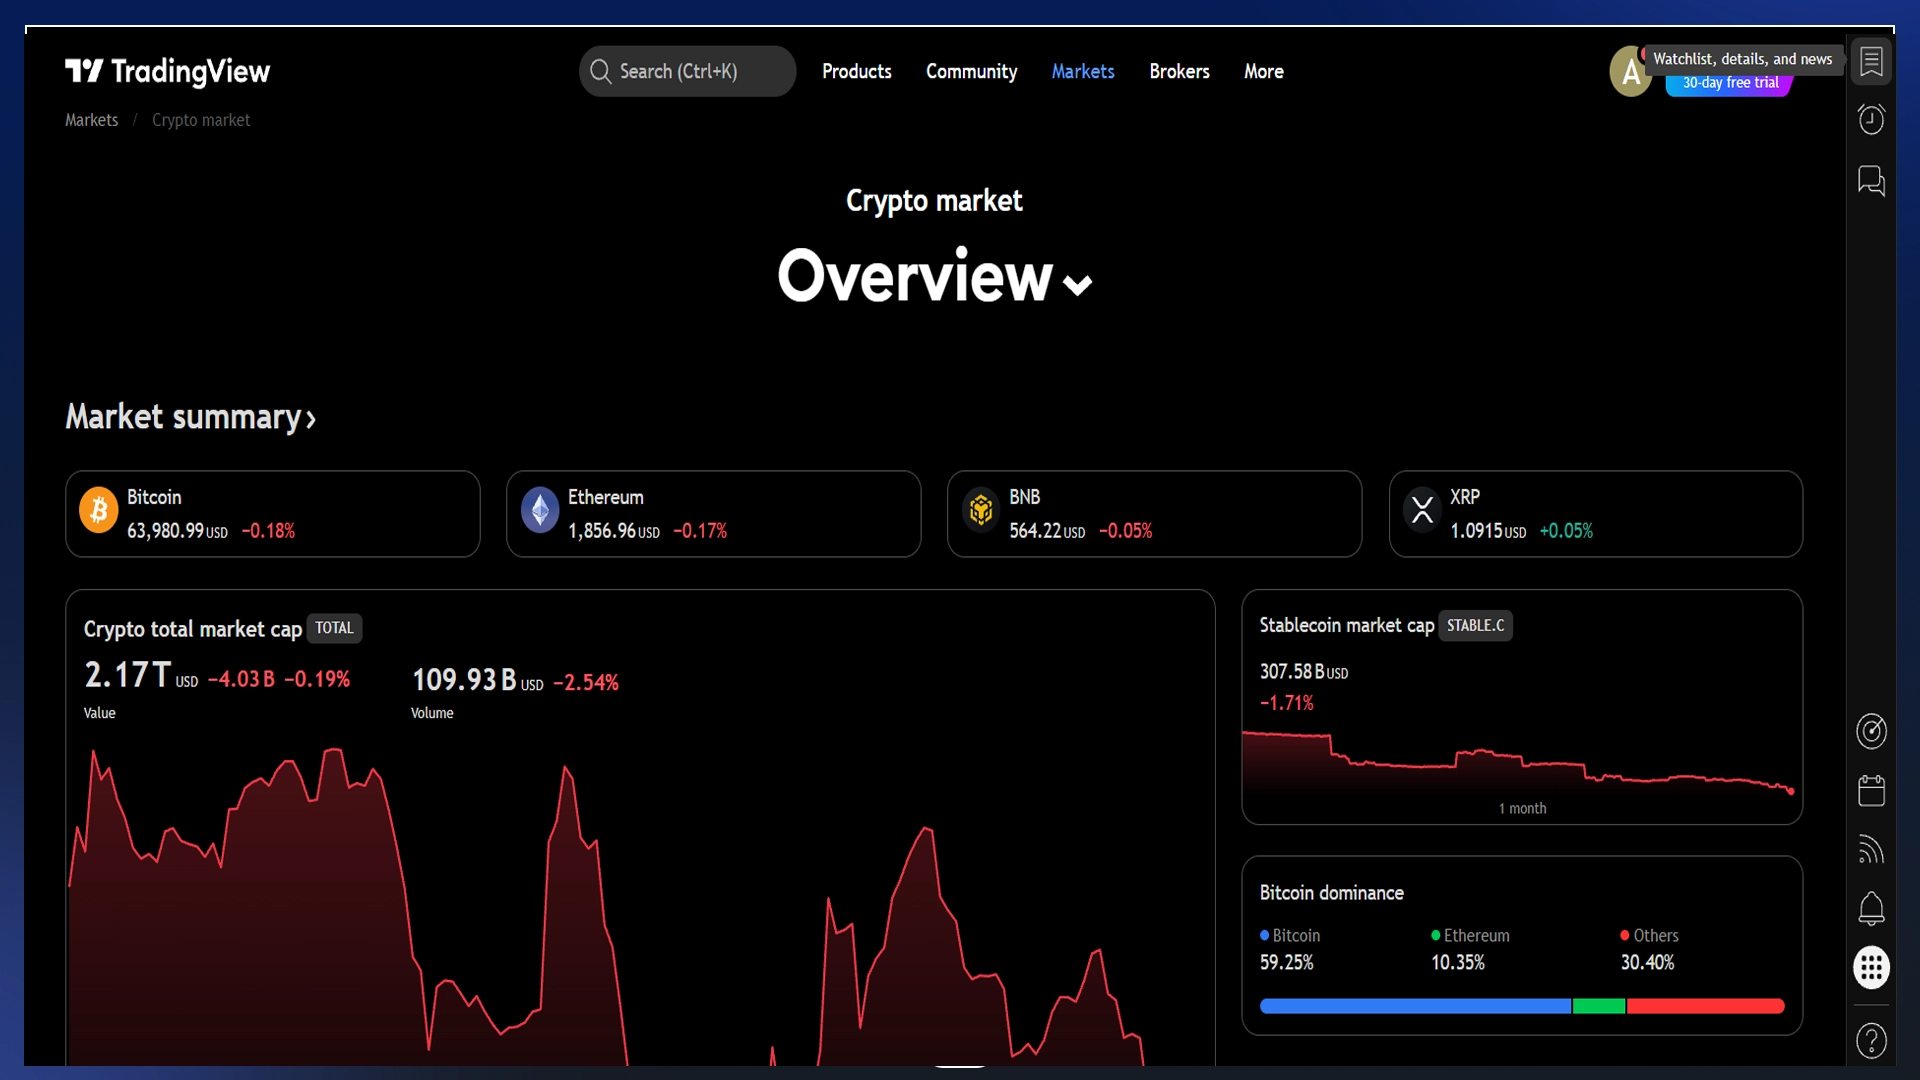Click the Crypto market heading text
1920x1080 pixels.
[x=934, y=201]
